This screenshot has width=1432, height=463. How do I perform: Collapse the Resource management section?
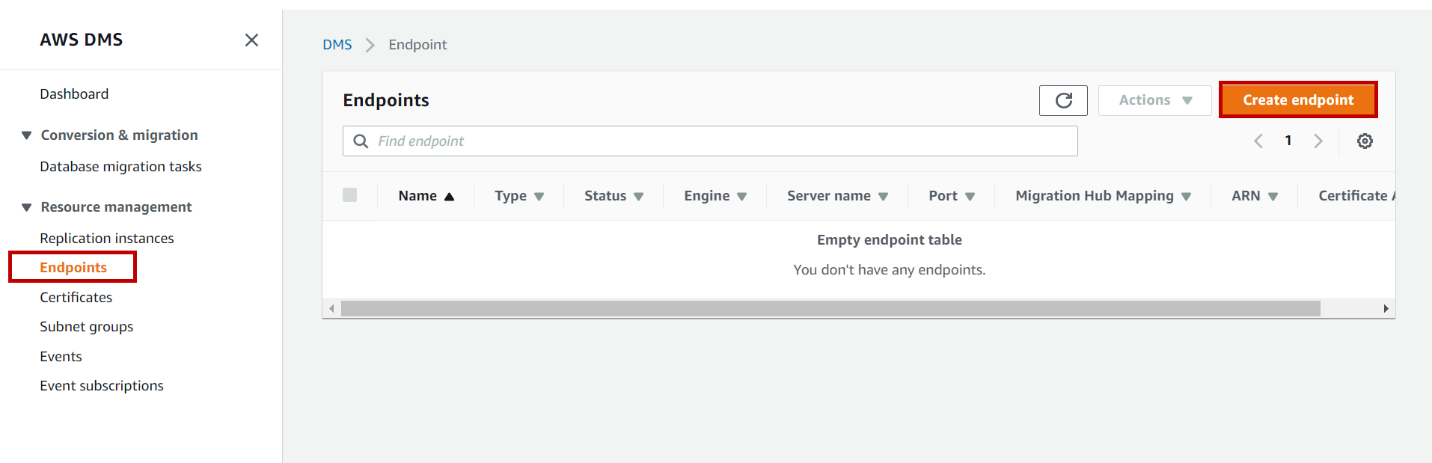26,207
